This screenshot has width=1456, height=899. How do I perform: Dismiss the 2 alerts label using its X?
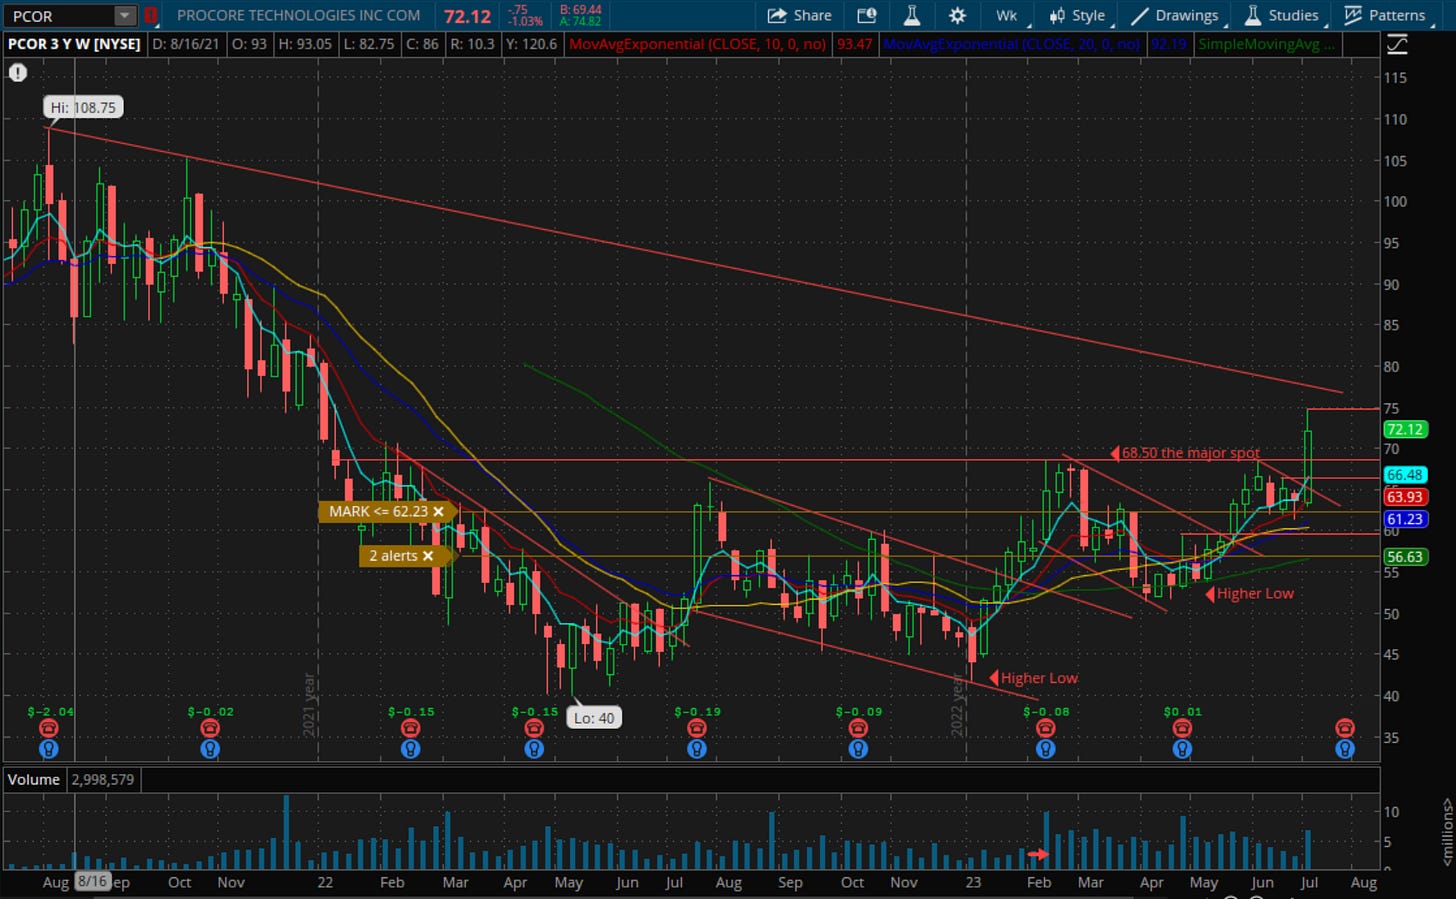(x=428, y=556)
